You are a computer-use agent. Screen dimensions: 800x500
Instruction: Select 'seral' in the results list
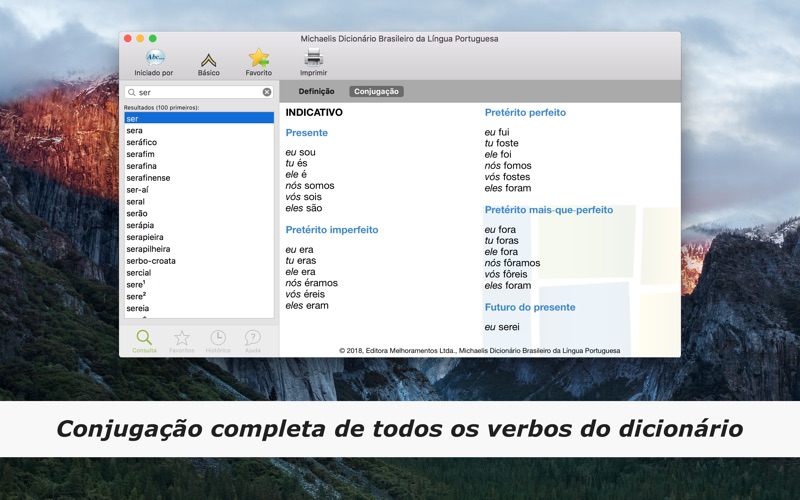tap(199, 202)
